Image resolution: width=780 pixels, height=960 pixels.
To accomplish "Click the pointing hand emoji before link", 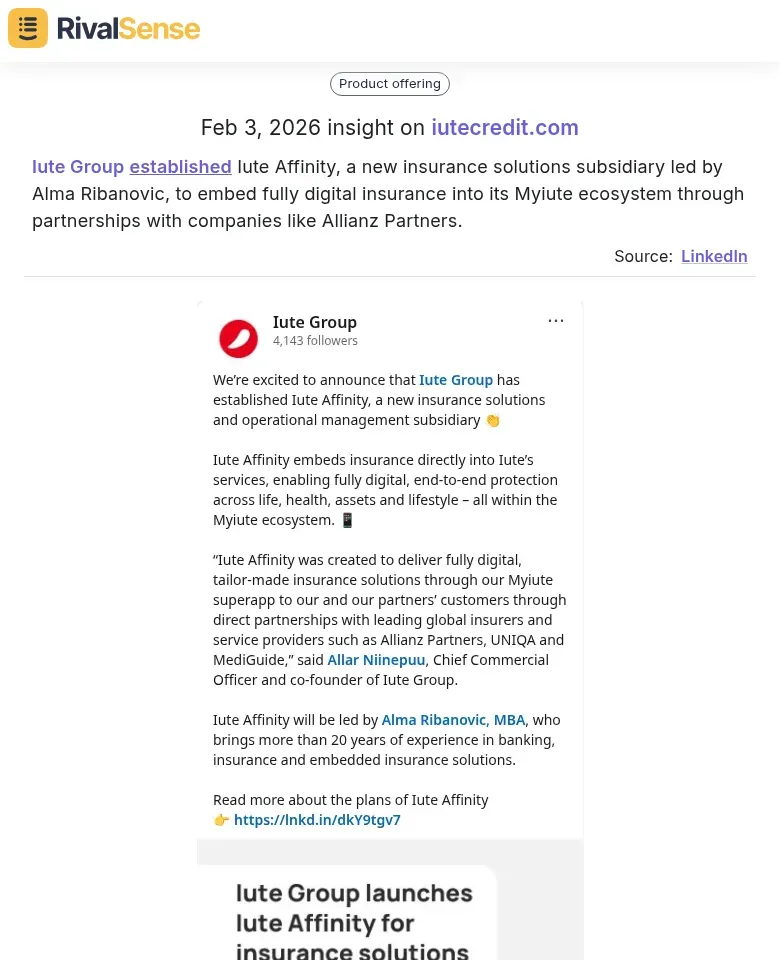I will pyautogui.click(x=221, y=820).
